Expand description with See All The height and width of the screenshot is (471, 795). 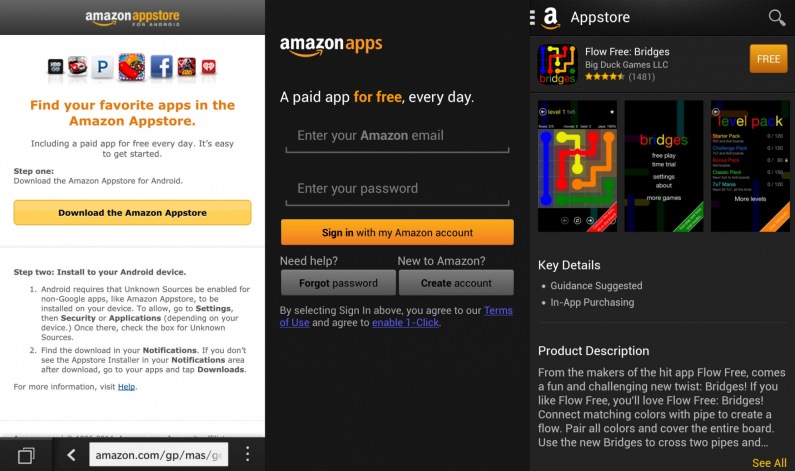tap(769, 463)
